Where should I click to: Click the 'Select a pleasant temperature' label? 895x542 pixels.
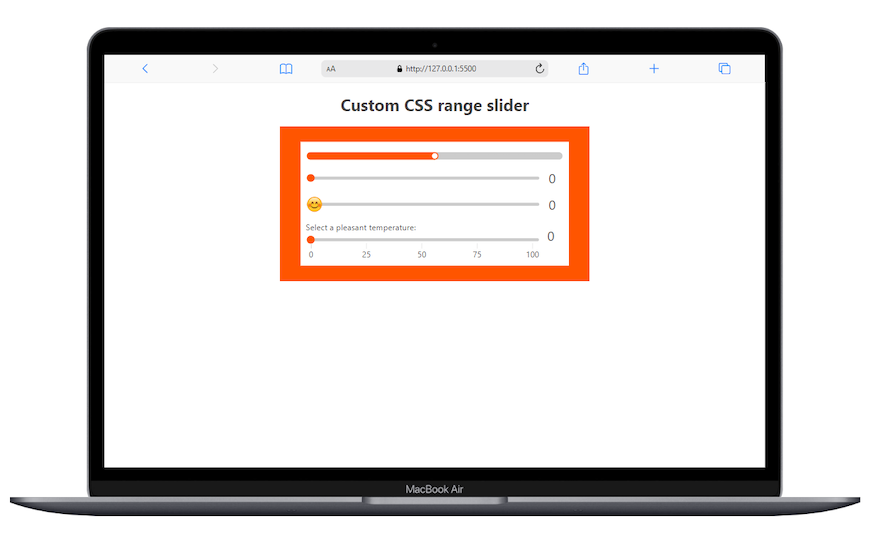tap(361, 228)
